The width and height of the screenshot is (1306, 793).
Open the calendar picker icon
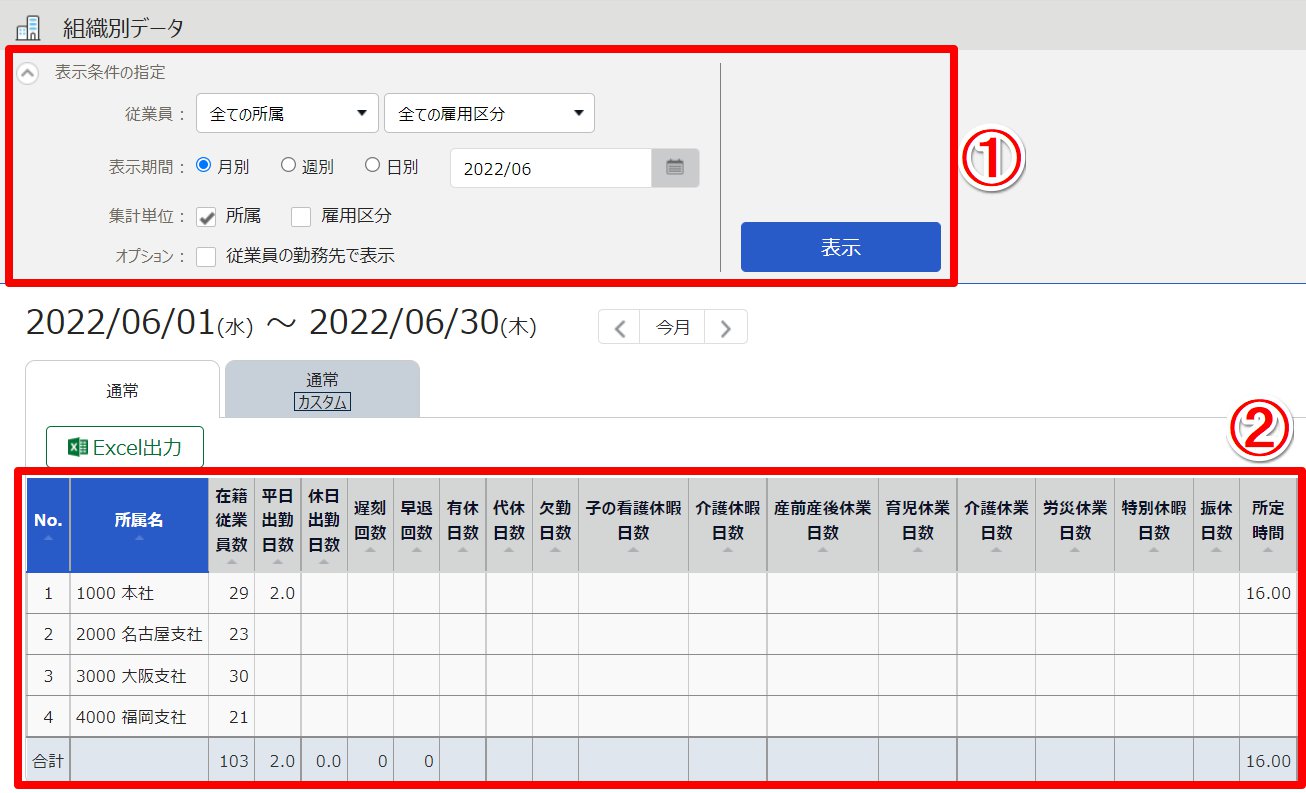click(x=675, y=168)
